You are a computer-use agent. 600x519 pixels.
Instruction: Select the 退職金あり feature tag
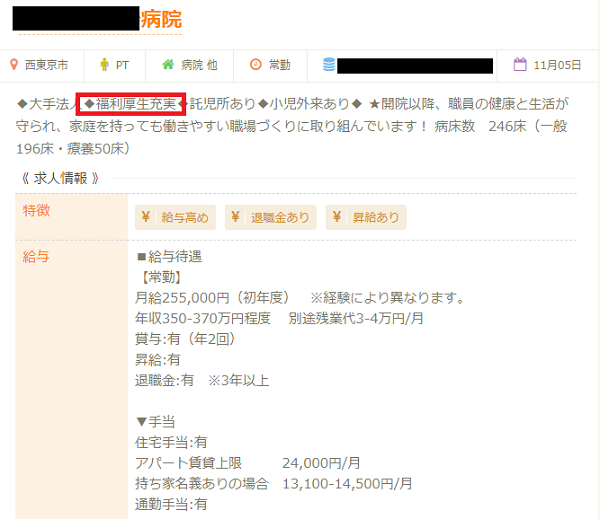(x=271, y=217)
